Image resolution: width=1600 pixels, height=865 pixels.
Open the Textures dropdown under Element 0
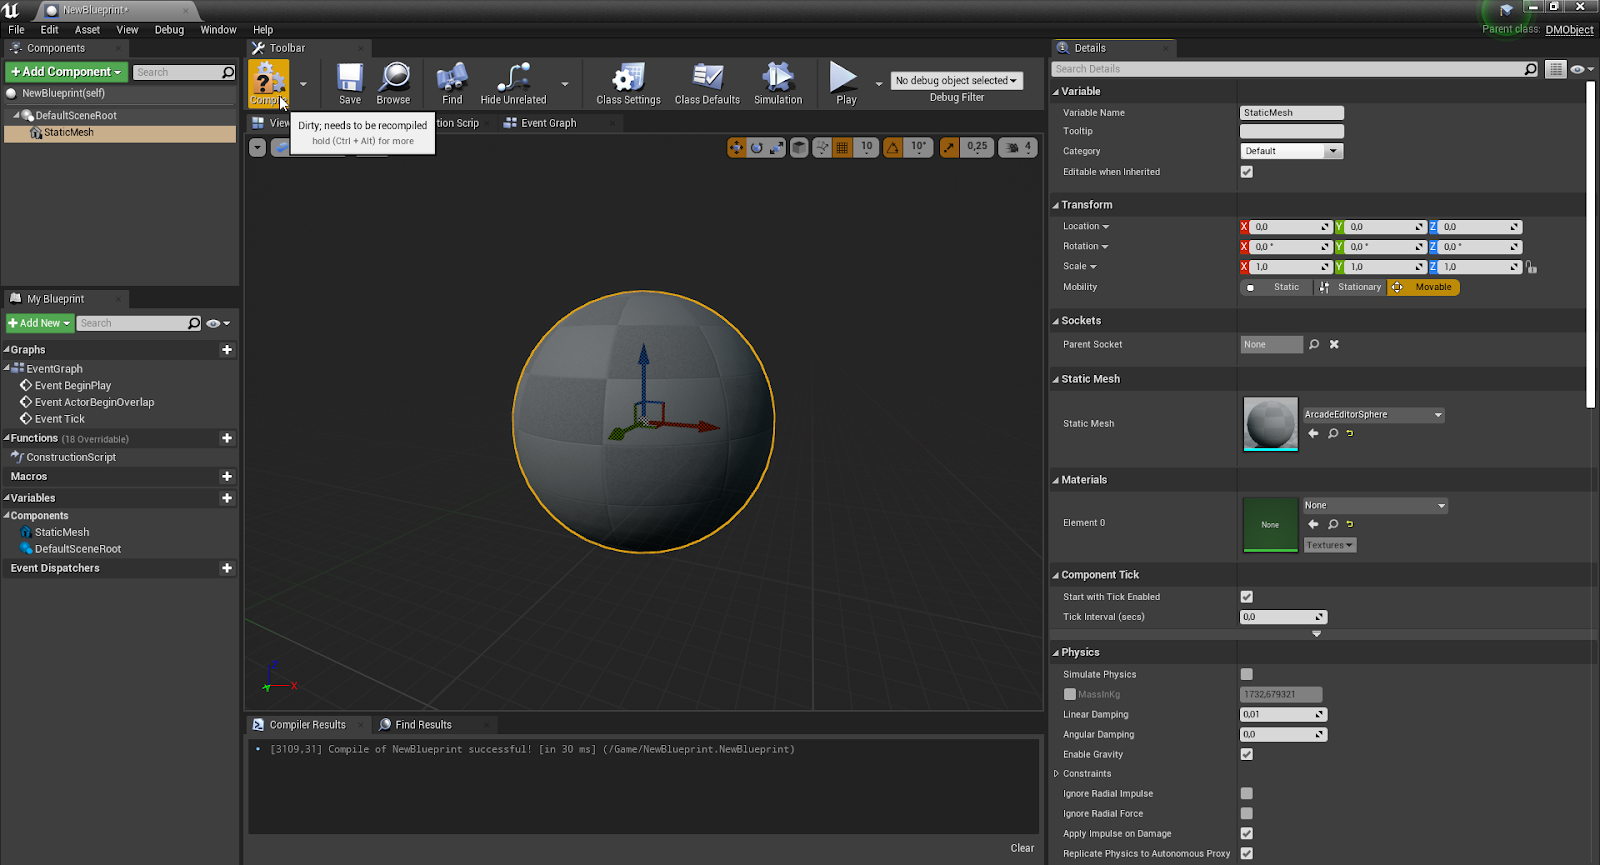coord(1330,545)
